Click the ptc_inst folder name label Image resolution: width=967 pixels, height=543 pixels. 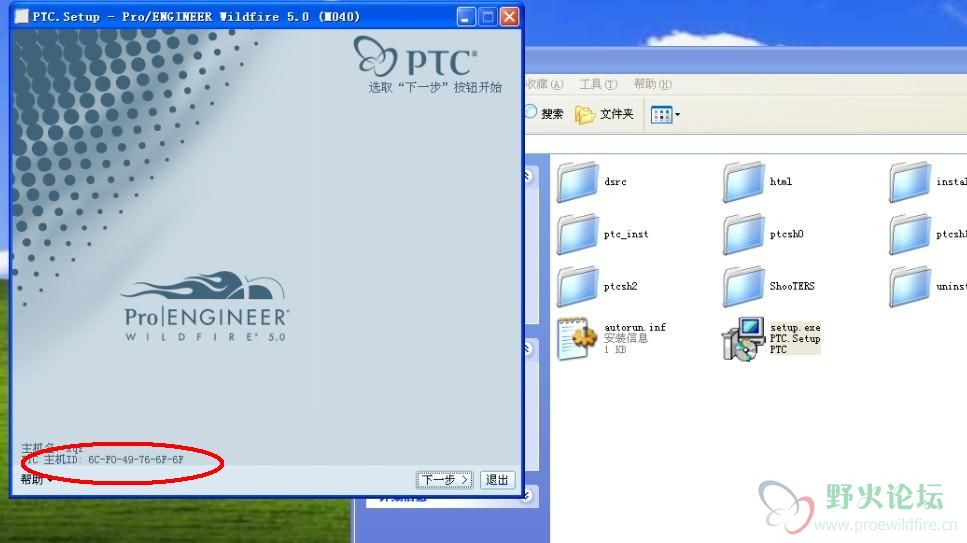click(626, 234)
